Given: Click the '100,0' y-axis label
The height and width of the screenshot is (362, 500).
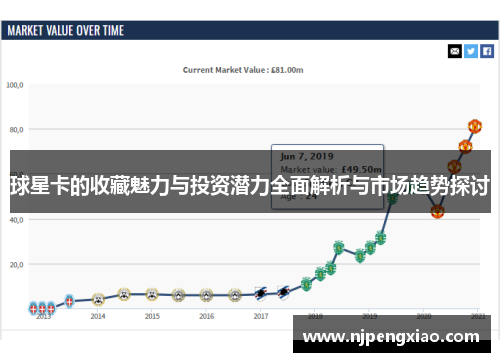Looking at the screenshot, I should [x=15, y=85].
